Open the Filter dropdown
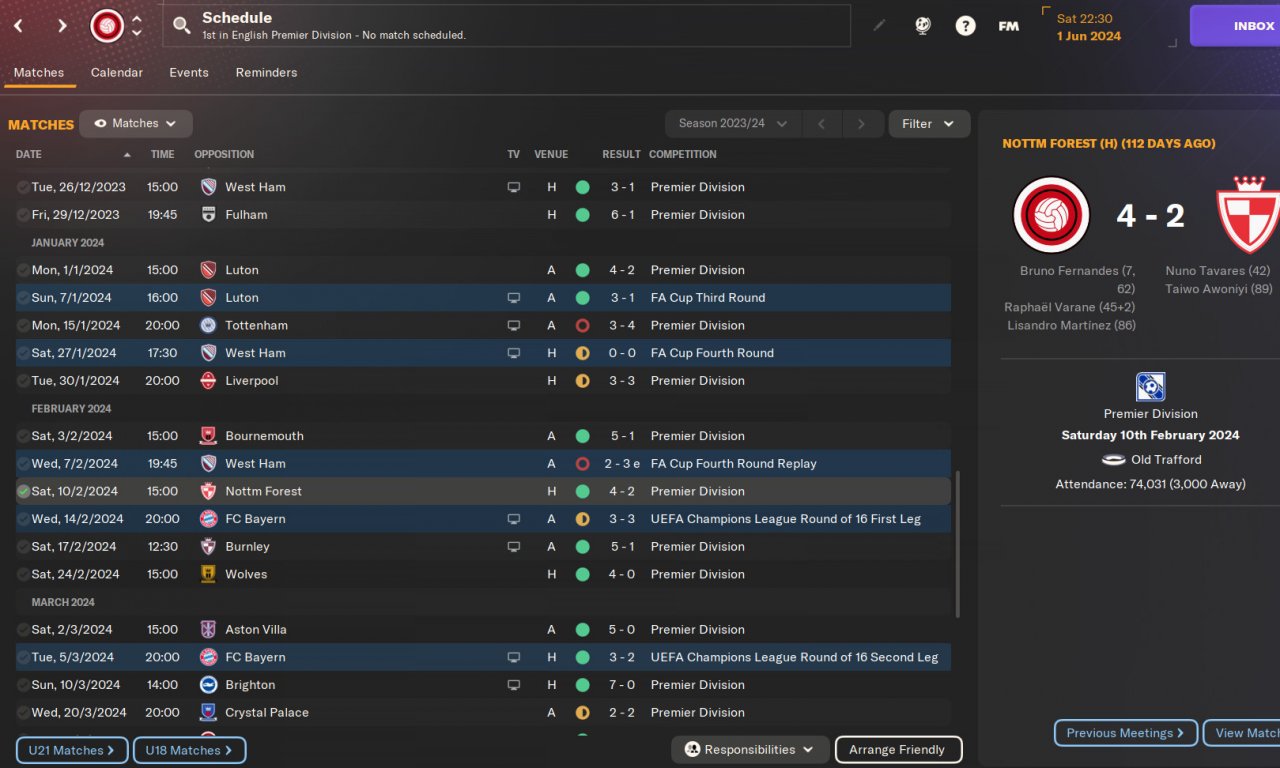1280x768 pixels. tap(929, 124)
